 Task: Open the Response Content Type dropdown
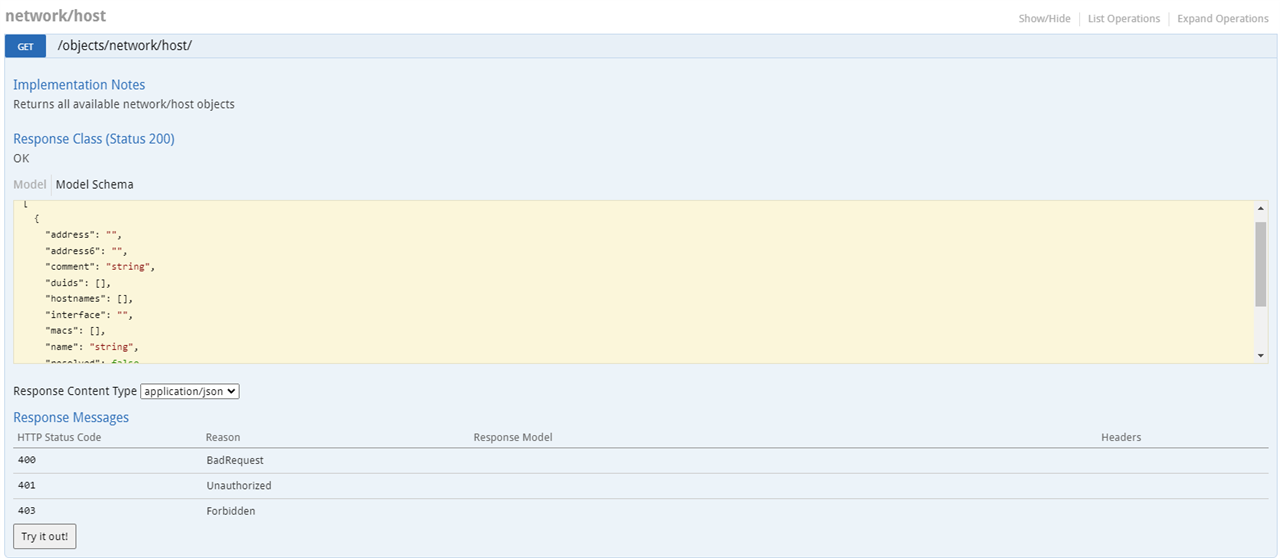coord(190,391)
